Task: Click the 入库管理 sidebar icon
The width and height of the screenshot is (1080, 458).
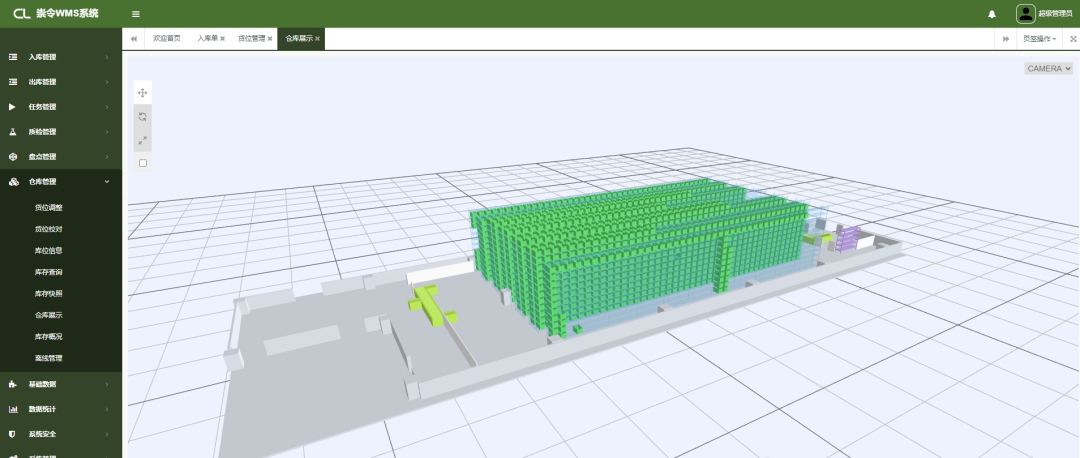Action: [x=12, y=57]
